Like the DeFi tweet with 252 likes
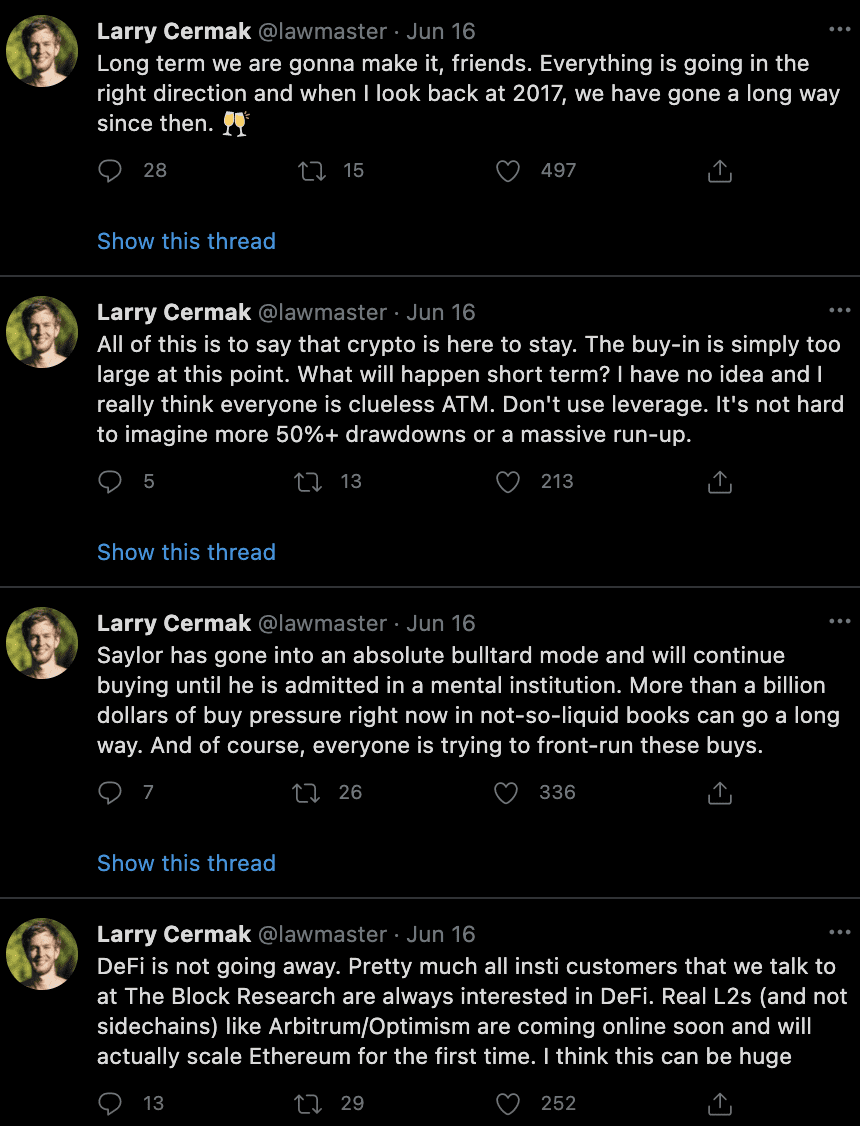Viewport: 860px width, 1126px height. [508, 1104]
